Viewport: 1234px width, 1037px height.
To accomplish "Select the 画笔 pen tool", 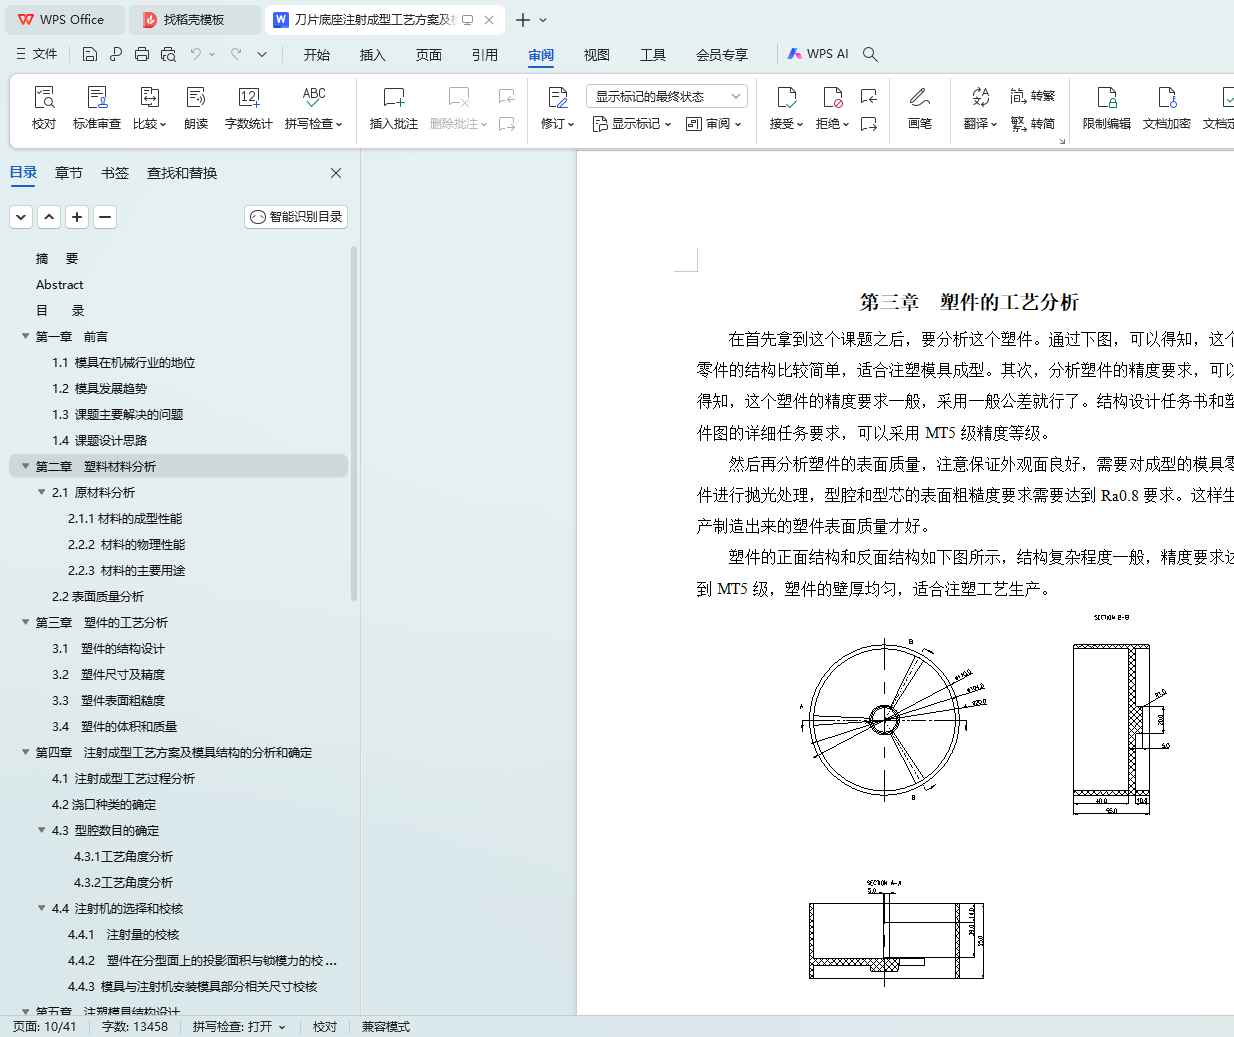I will pyautogui.click(x=919, y=107).
